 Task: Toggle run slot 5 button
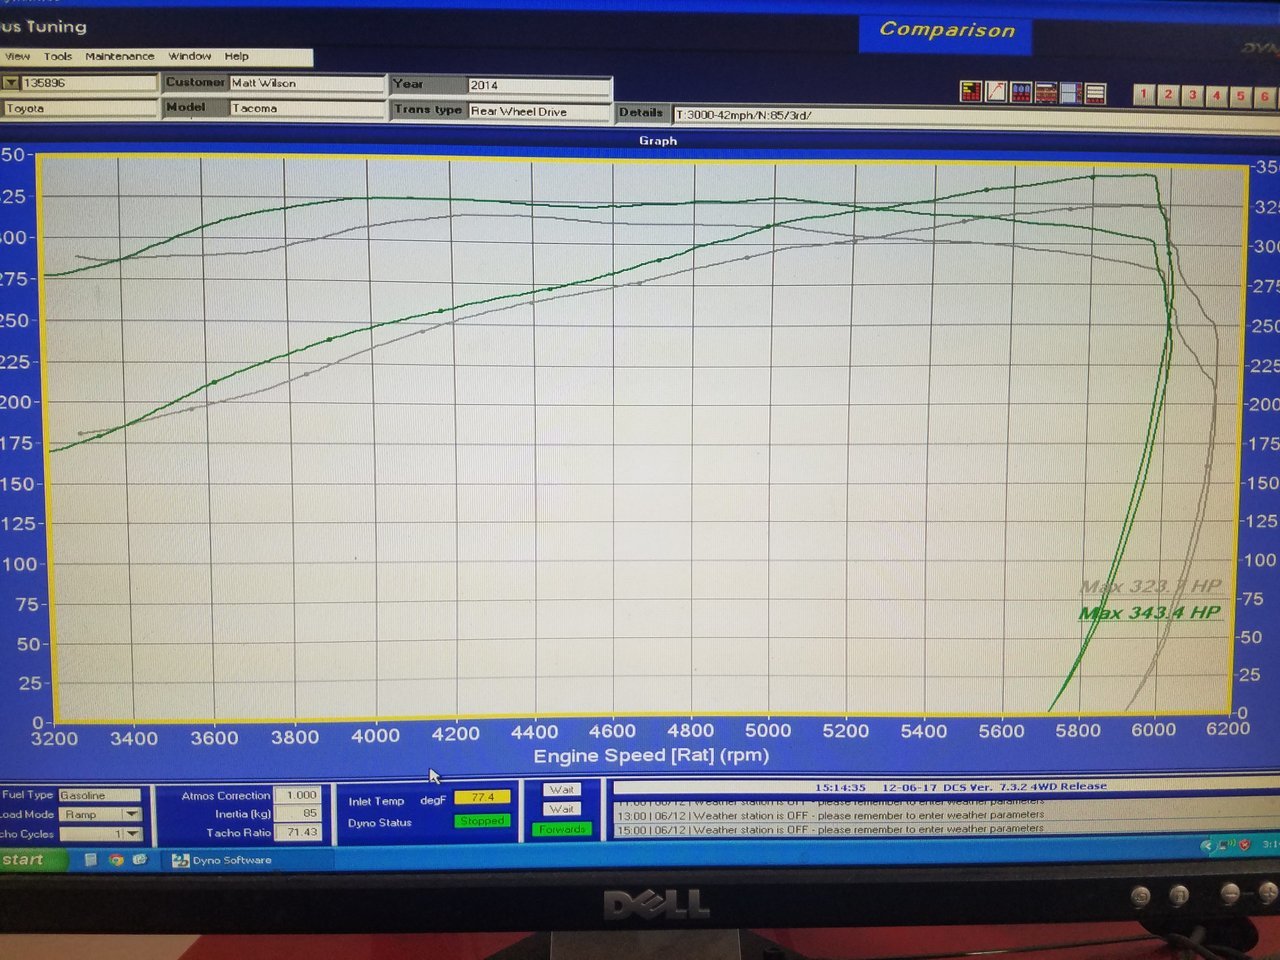[1241, 96]
